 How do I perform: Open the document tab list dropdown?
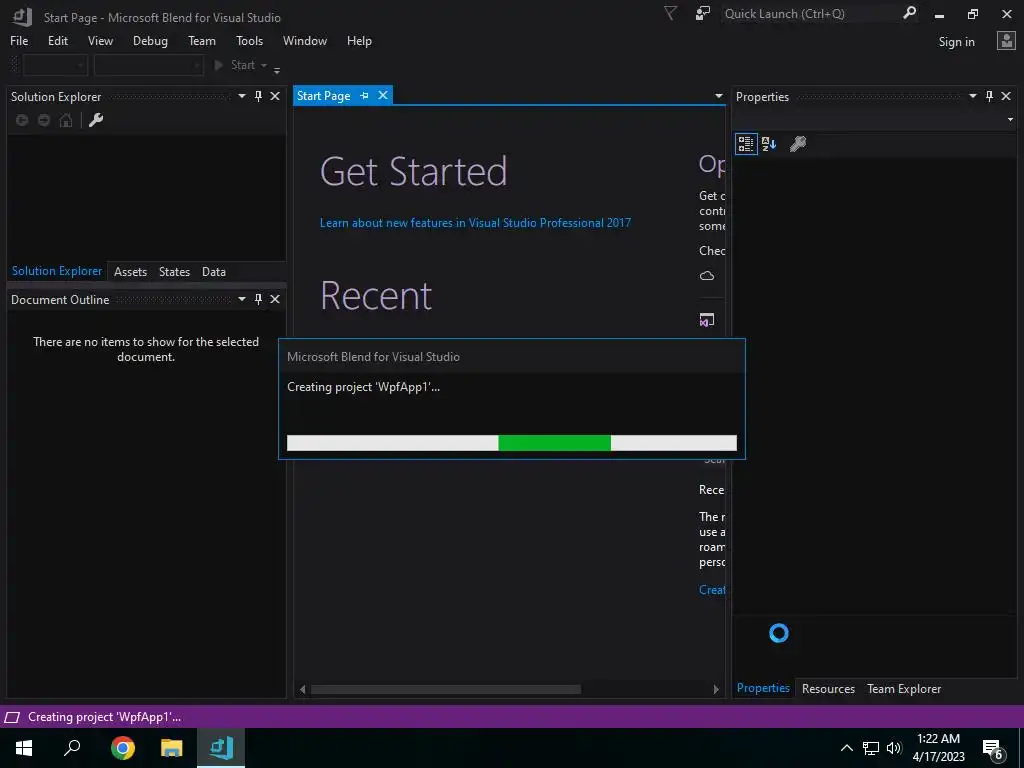point(718,96)
